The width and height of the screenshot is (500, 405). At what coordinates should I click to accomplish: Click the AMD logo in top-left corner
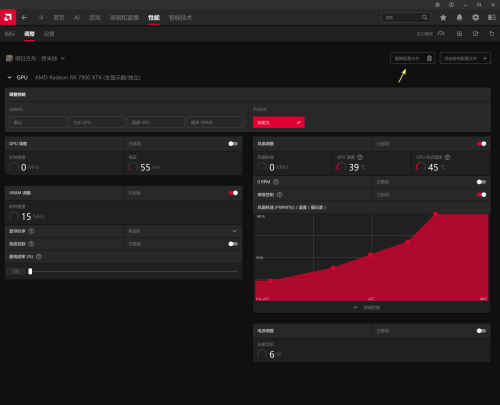click(x=8, y=17)
